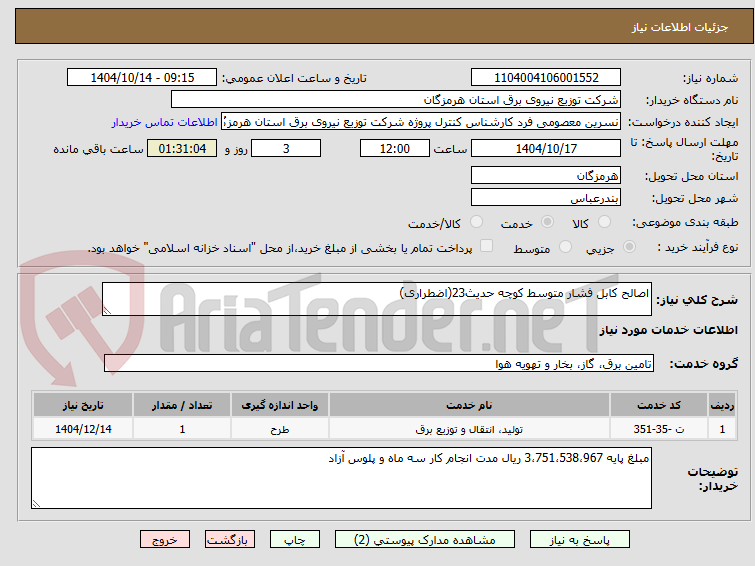Click the remaining time field 01:31:04

(x=182, y=148)
